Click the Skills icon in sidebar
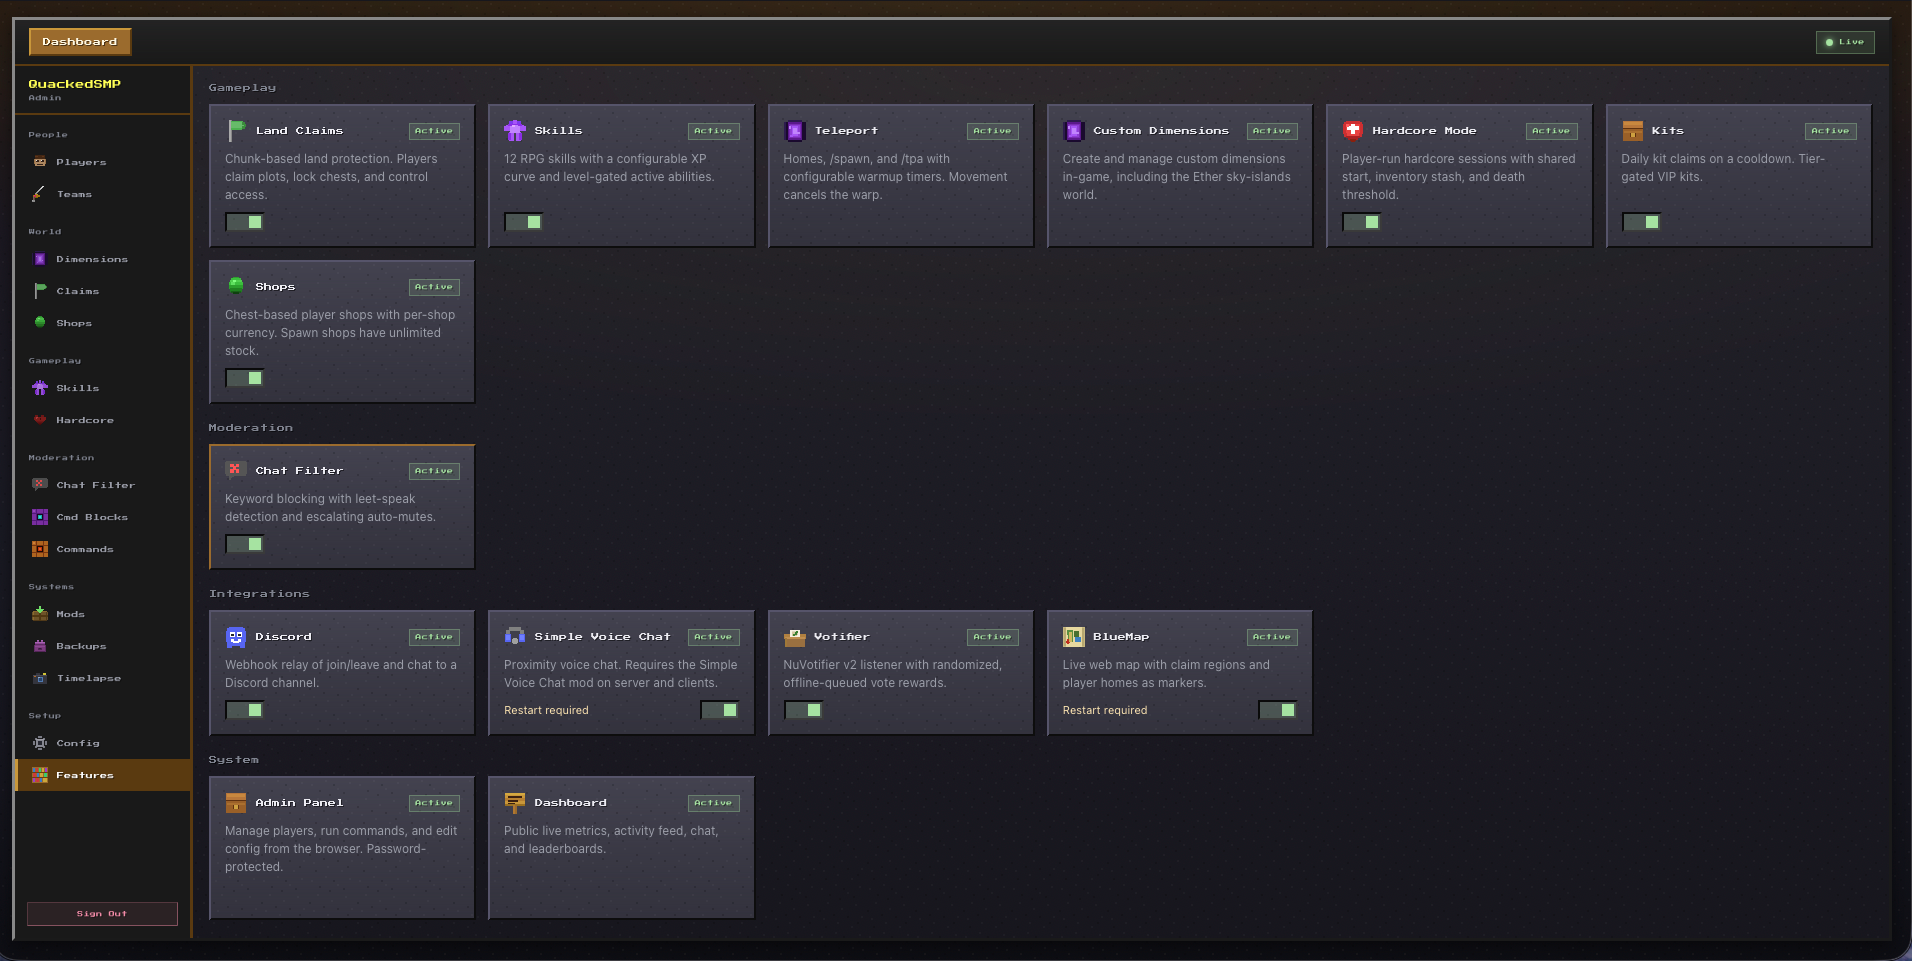This screenshot has height=961, width=1912. (40, 388)
